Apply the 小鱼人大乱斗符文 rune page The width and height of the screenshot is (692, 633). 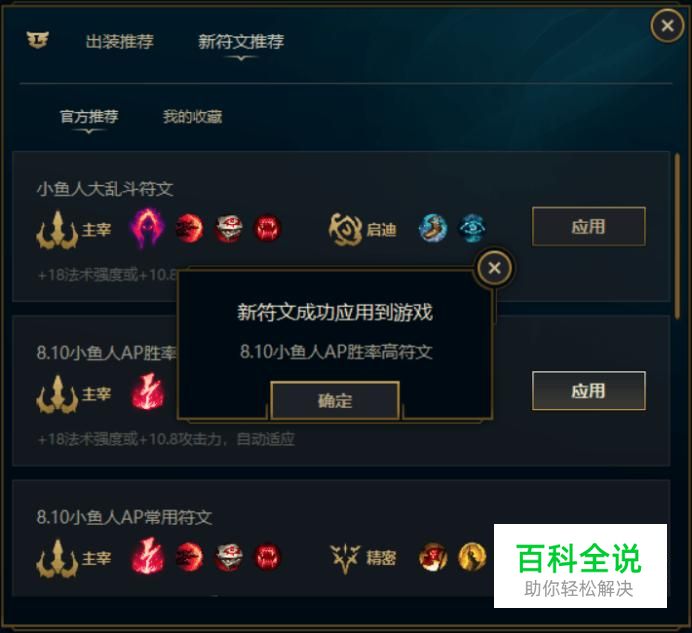(x=588, y=226)
